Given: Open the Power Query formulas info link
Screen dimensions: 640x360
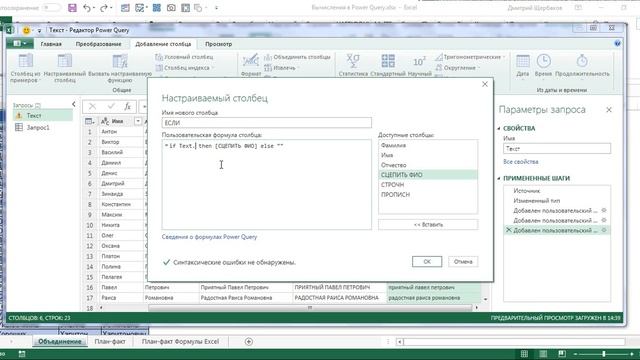Looking at the screenshot, I should pyautogui.click(x=209, y=237).
